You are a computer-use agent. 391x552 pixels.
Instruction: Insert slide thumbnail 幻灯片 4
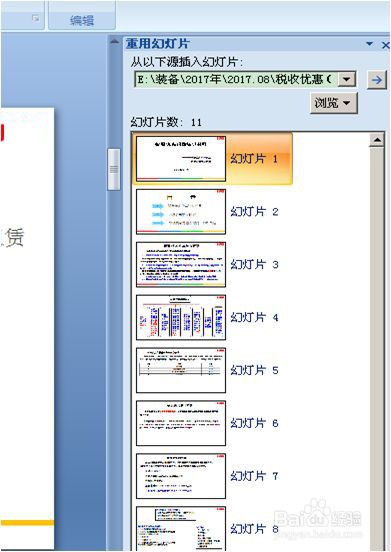pyautogui.click(x=181, y=317)
